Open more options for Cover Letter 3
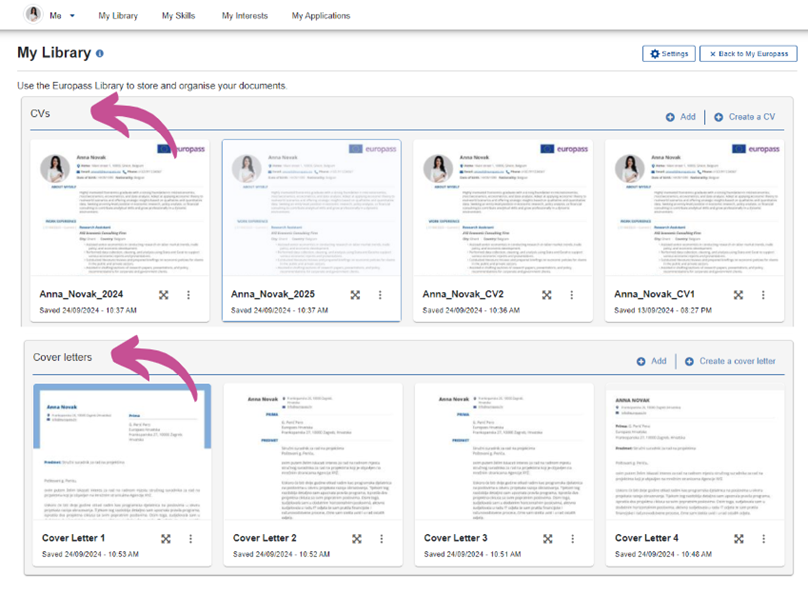Viewport: 808px width, 596px height. (x=573, y=538)
